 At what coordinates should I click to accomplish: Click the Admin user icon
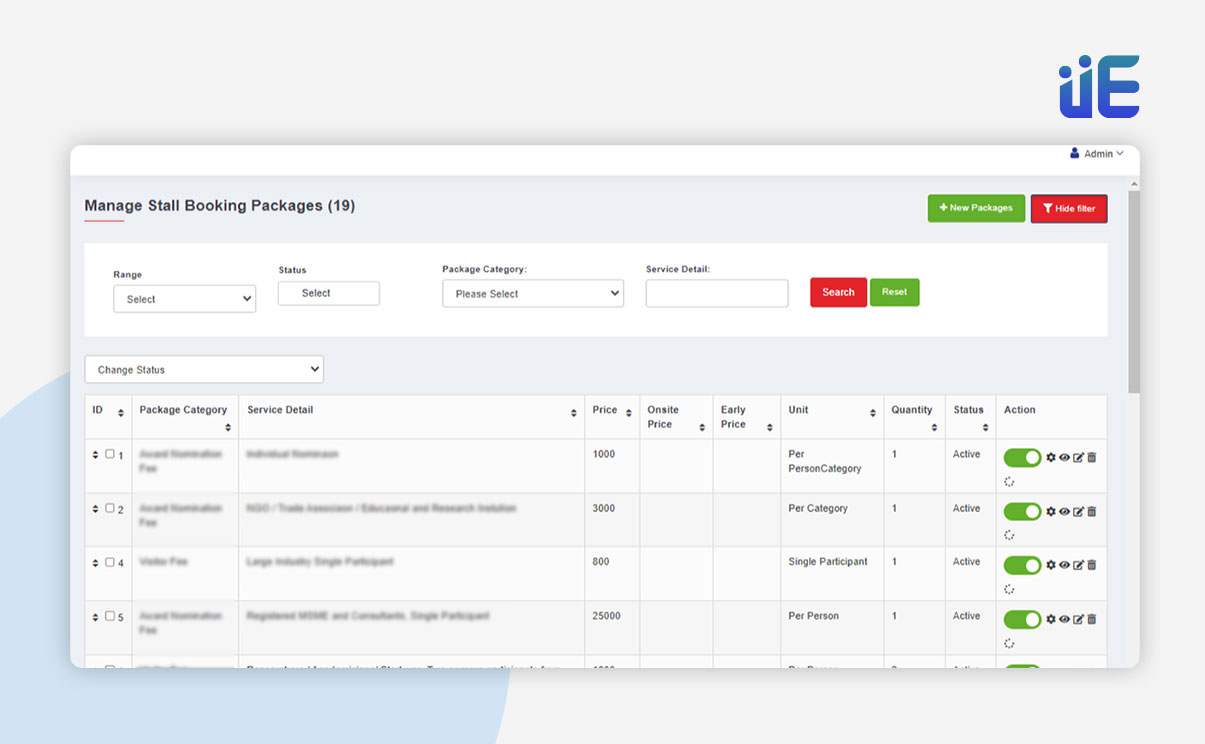coord(1075,153)
